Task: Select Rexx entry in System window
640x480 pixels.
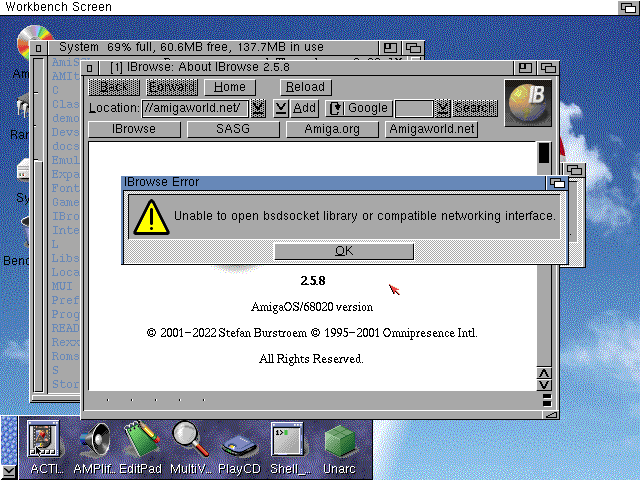Action: [x=65, y=342]
